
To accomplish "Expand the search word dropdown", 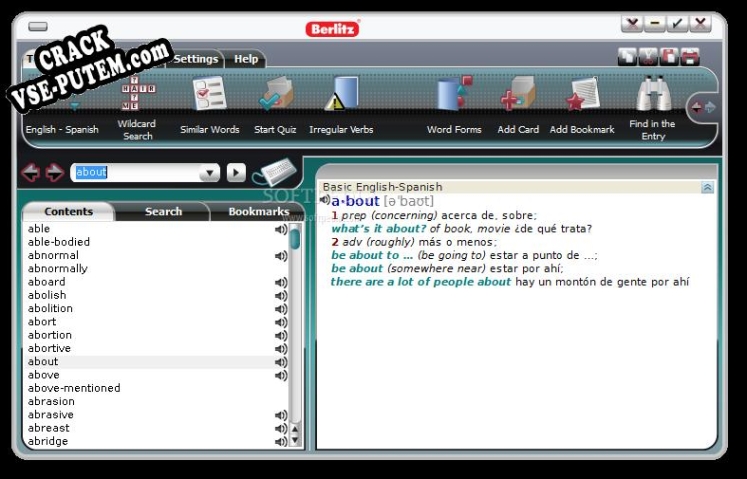I will (x=208, y=173).
